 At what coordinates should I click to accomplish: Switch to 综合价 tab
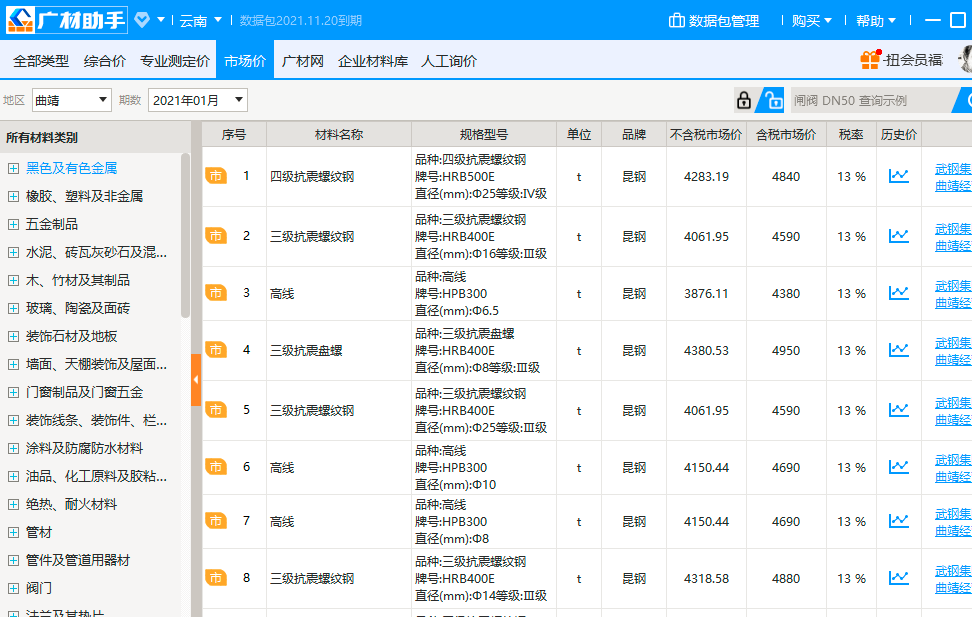[105, 61]
